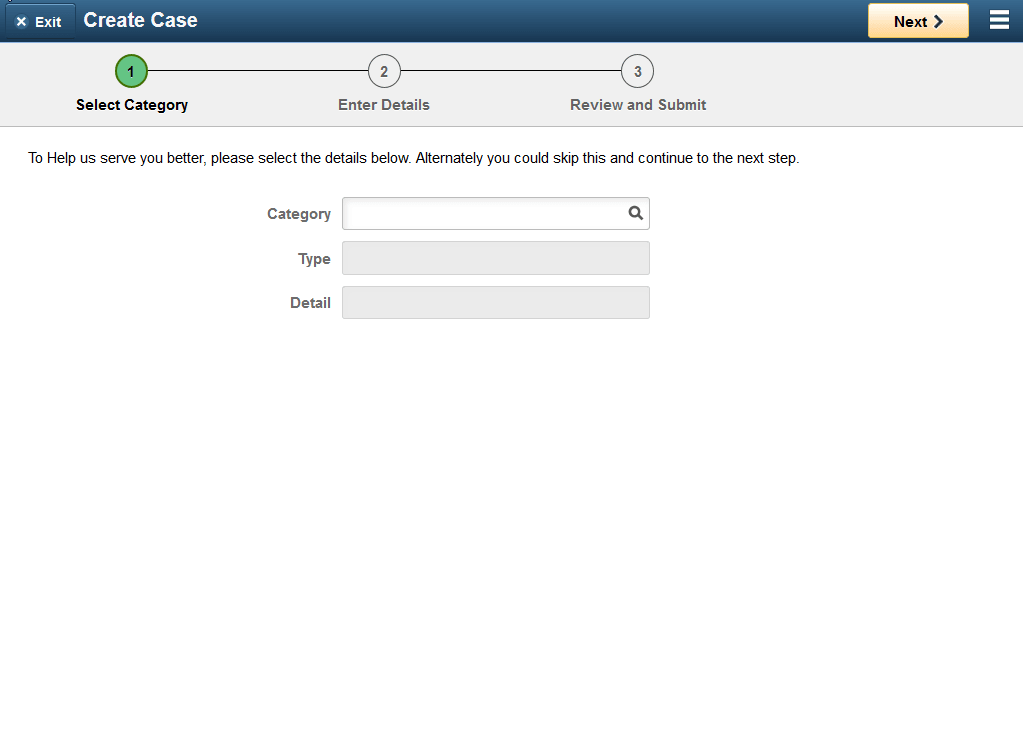Click the step 3 circle in the progress bar

tap(638, 71)
